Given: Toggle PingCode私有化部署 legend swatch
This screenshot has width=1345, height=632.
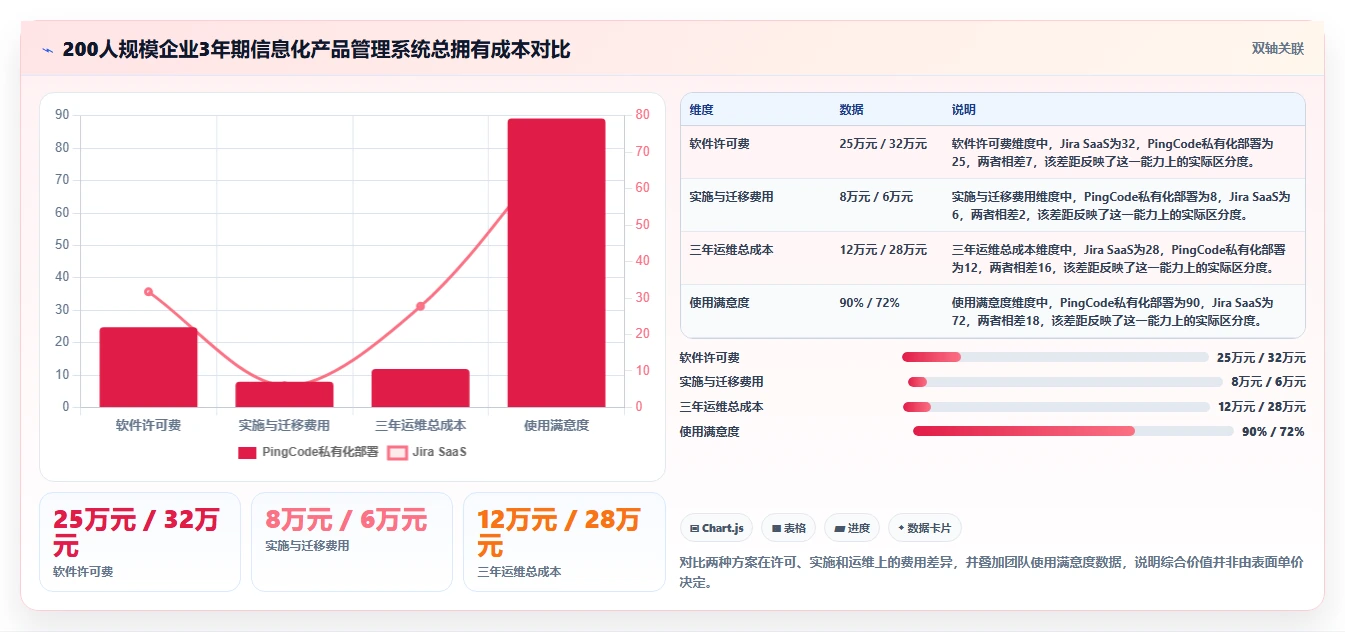Looking at the screenshot, I should pyautogui.click(x=247, y=453).
